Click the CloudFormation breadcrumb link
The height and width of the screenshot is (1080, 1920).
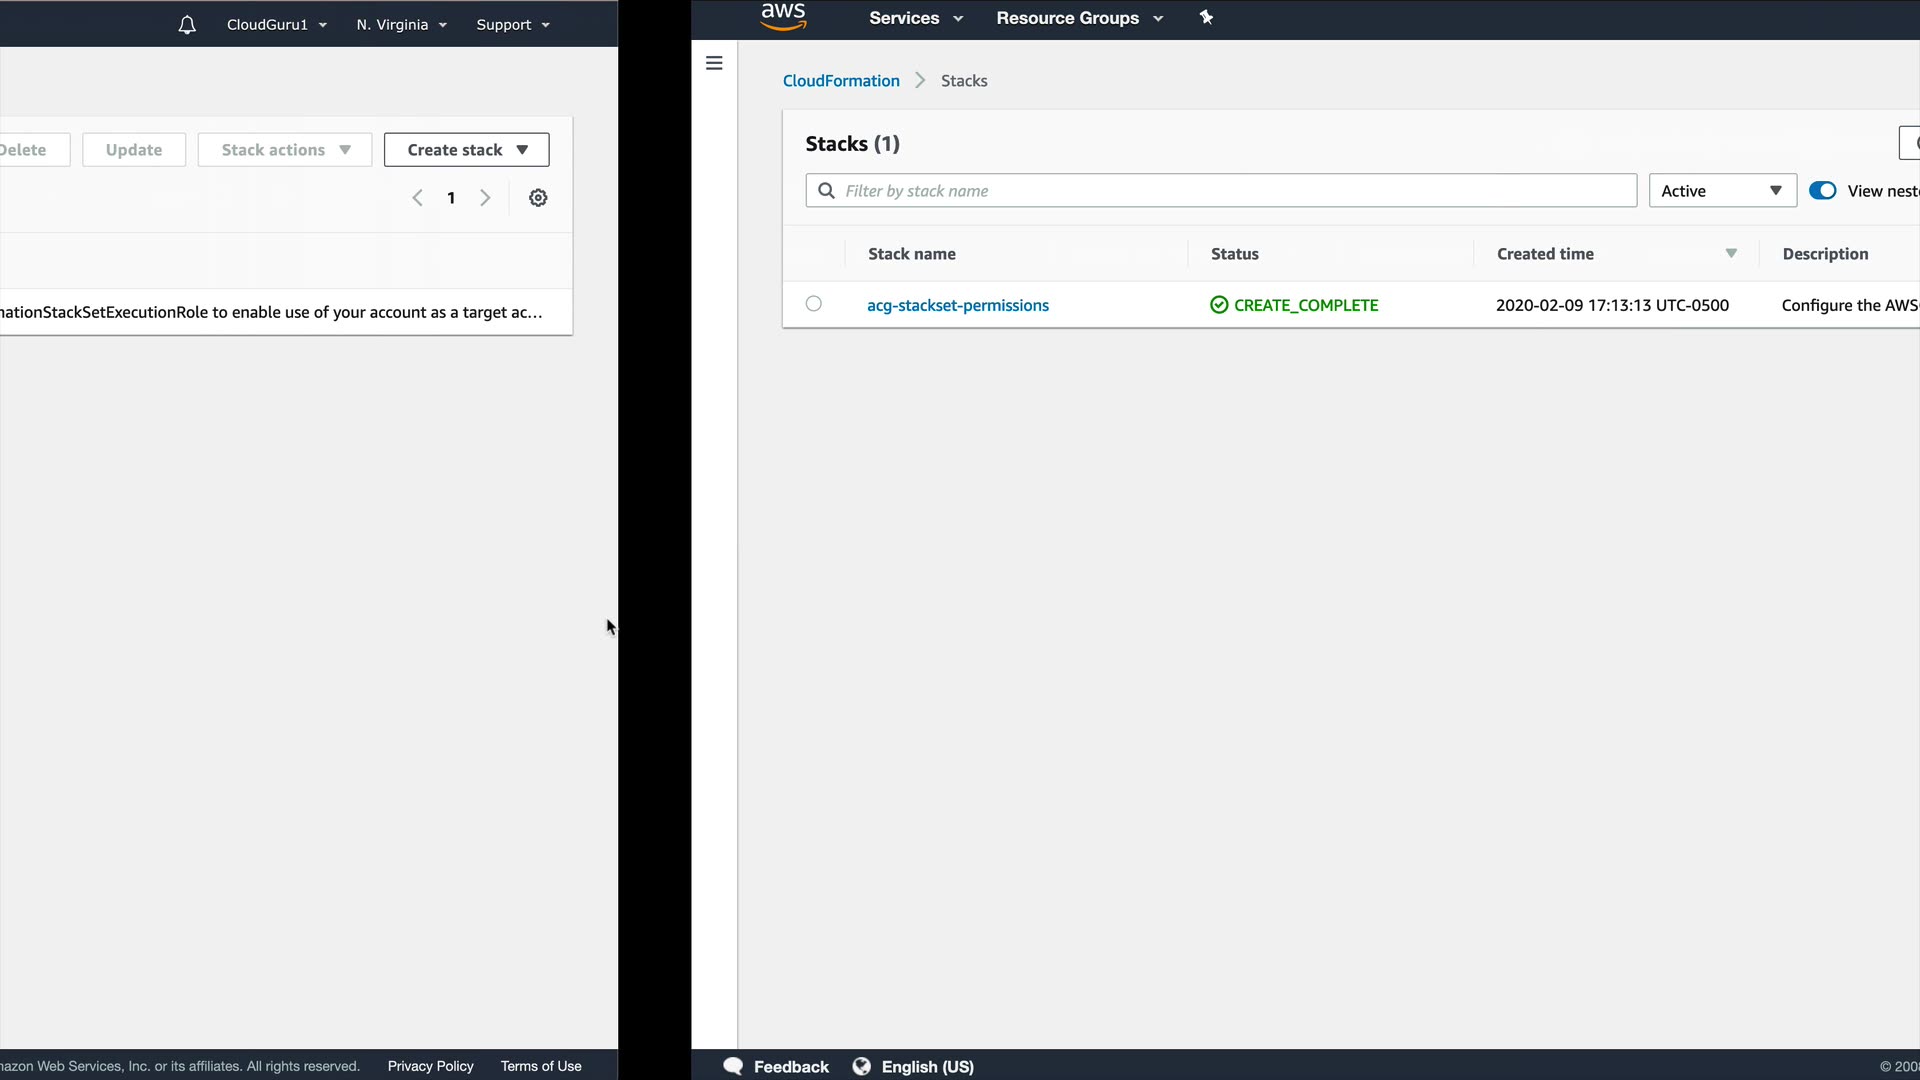click(x=840, y=81)
